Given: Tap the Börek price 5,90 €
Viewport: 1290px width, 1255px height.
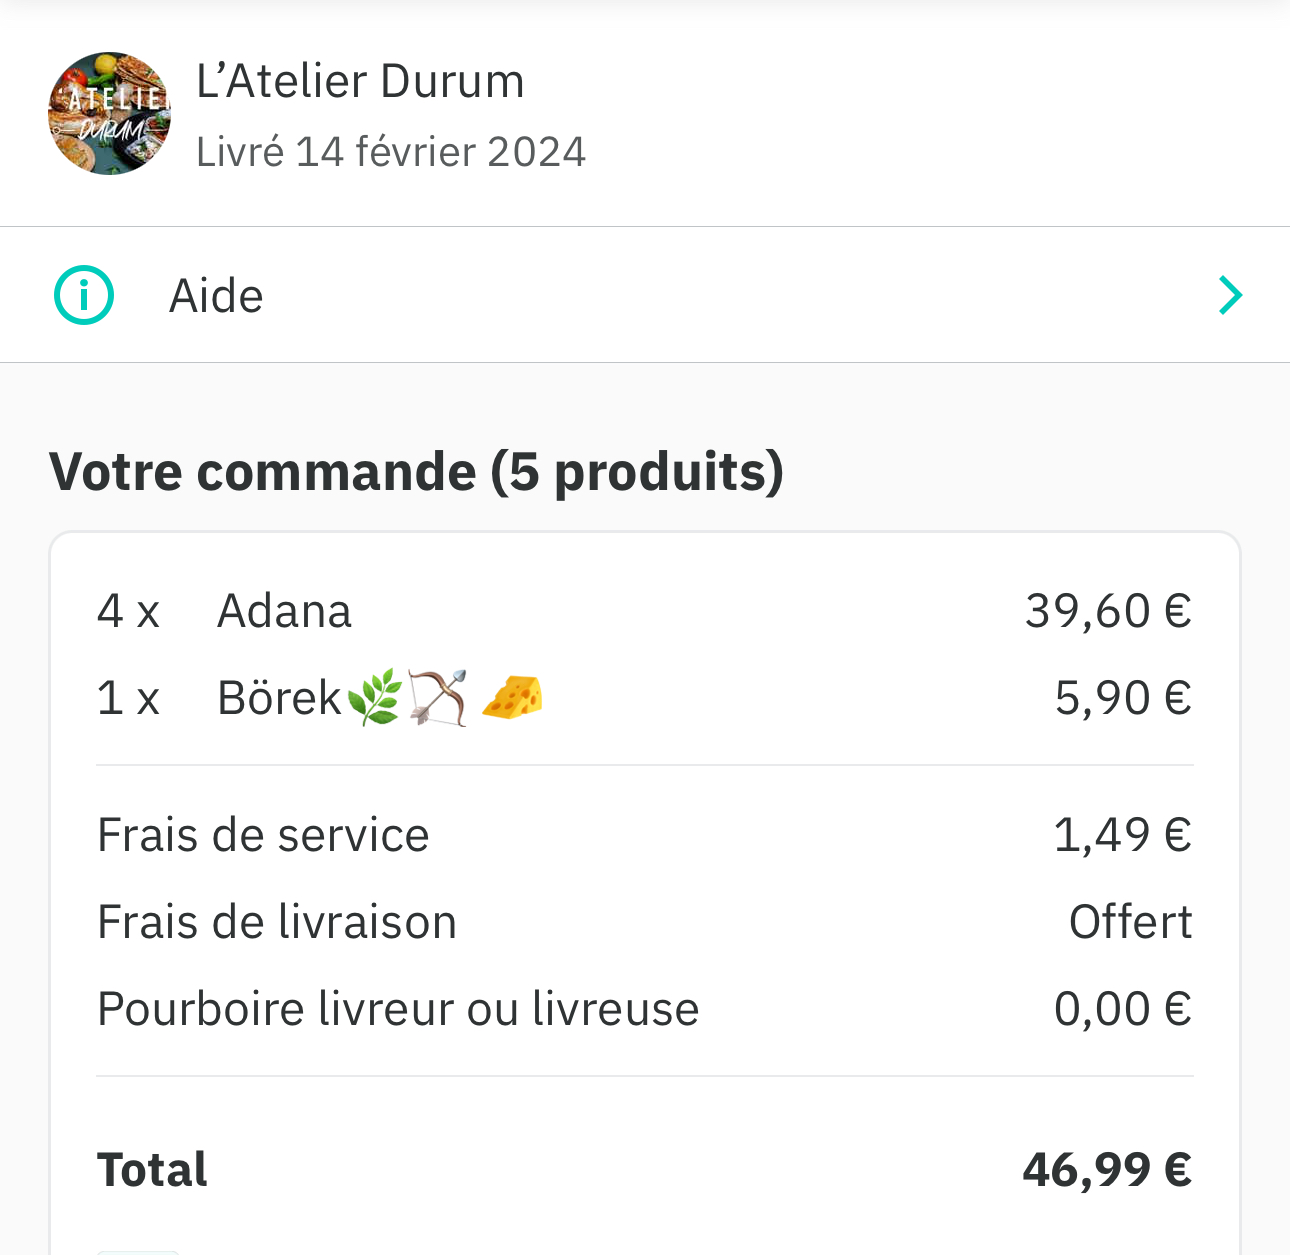Looking at the screenshot, I should [1123, 698].
